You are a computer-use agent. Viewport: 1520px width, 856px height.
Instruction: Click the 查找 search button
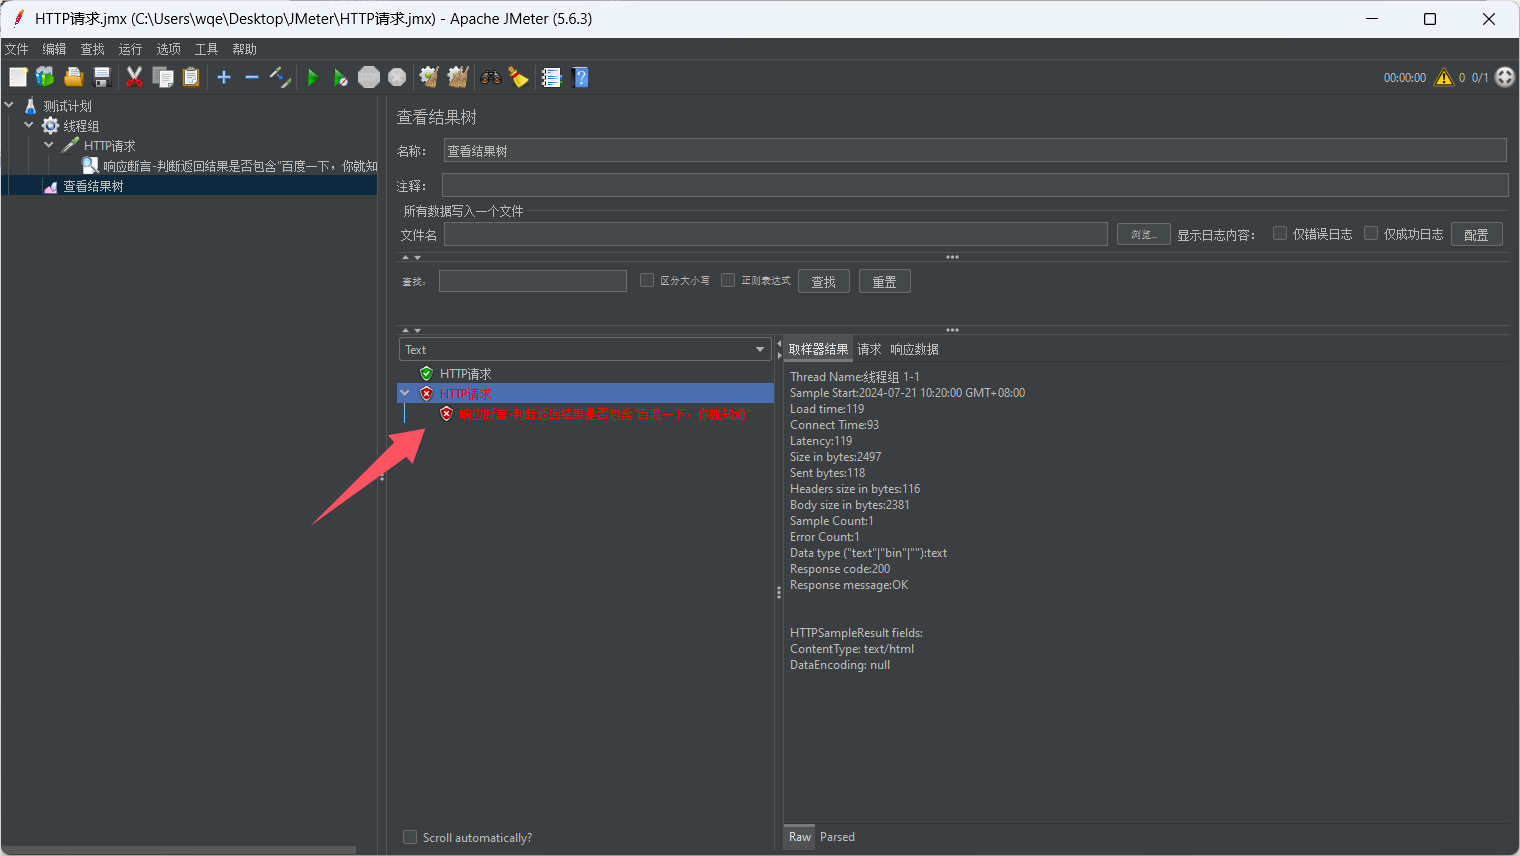point(824,281)
